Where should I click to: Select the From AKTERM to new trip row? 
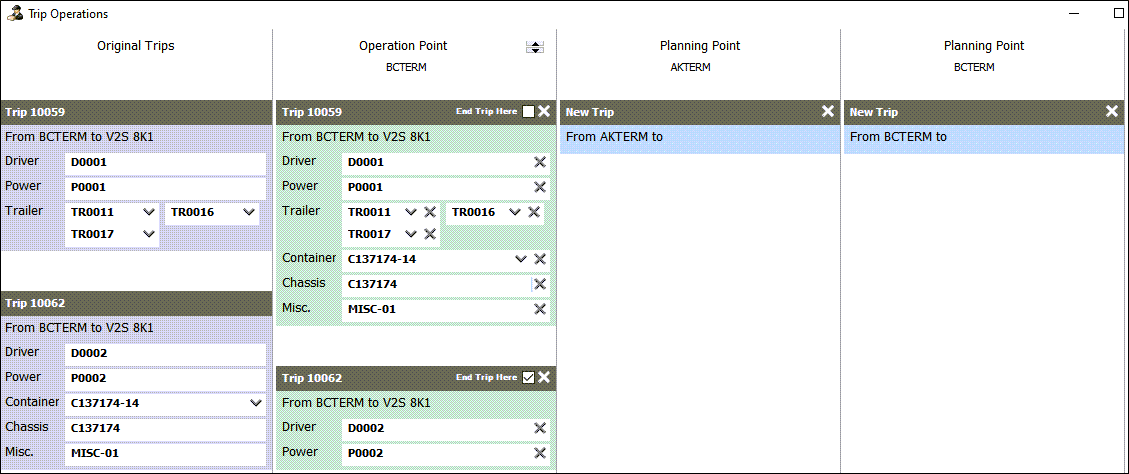[x=698, y=137]
